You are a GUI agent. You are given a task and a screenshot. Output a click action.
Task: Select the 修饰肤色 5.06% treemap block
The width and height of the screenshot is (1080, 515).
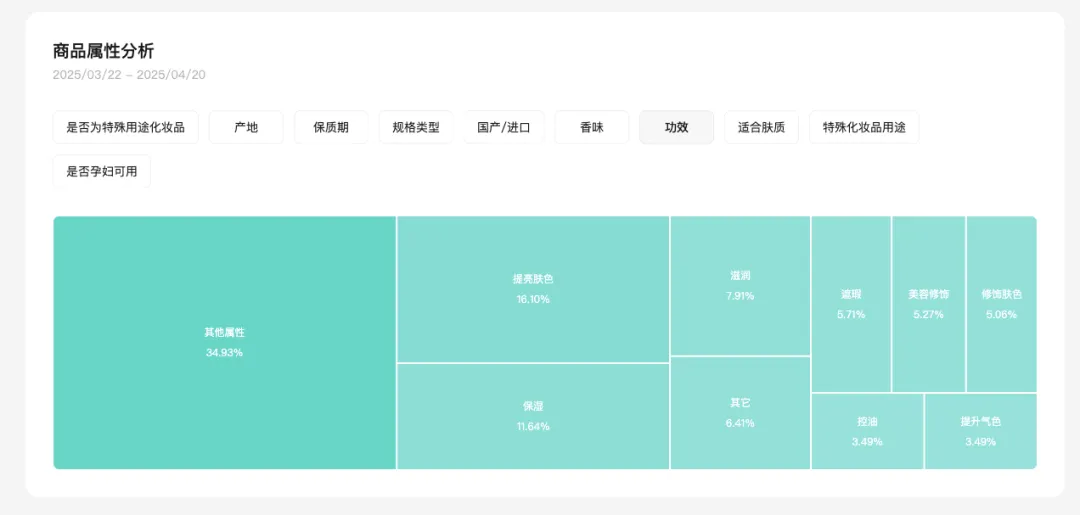click(x=1001, y=304)
